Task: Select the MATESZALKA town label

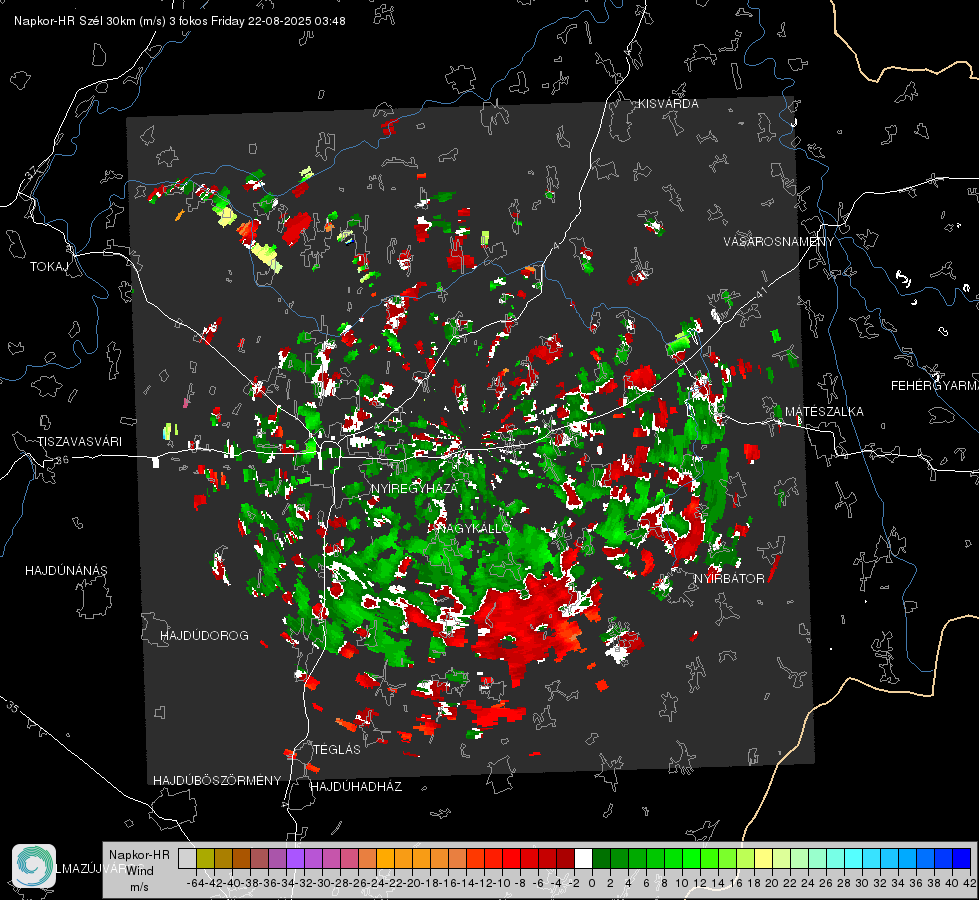Action: coord(824,412)
